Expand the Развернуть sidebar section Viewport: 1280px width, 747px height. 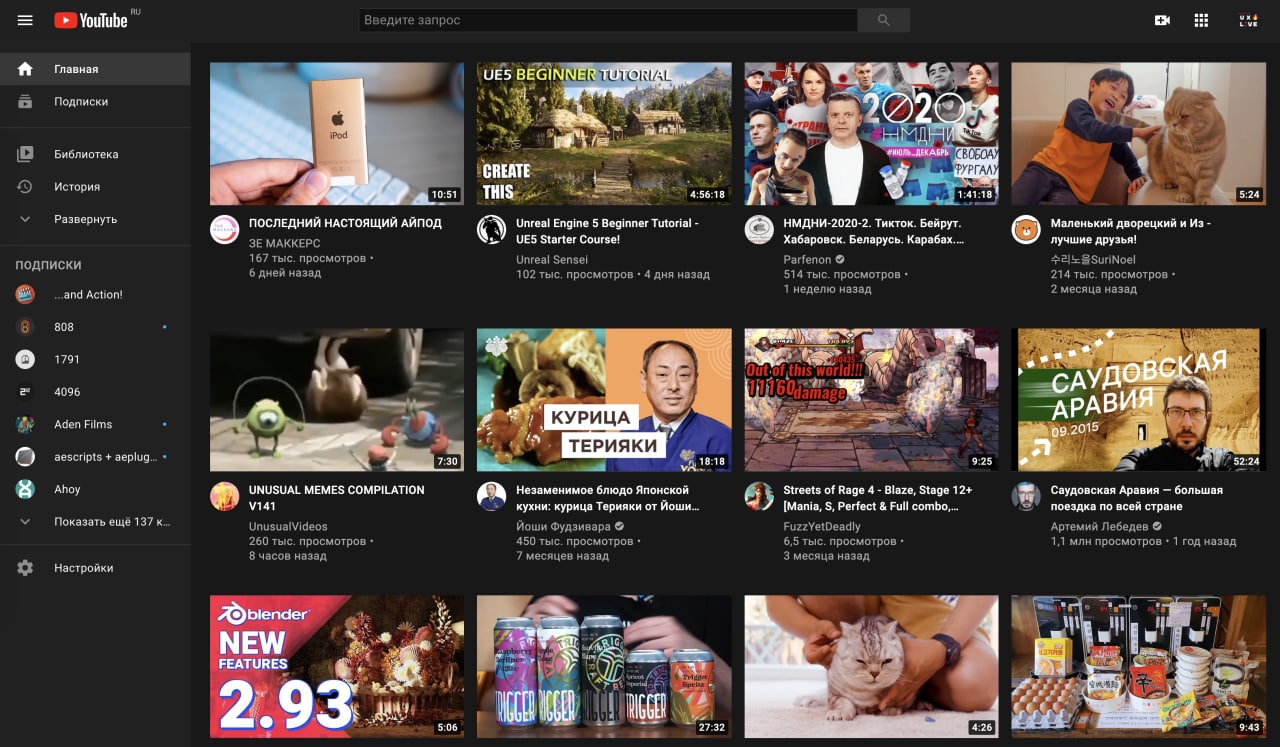coord(95,218)
